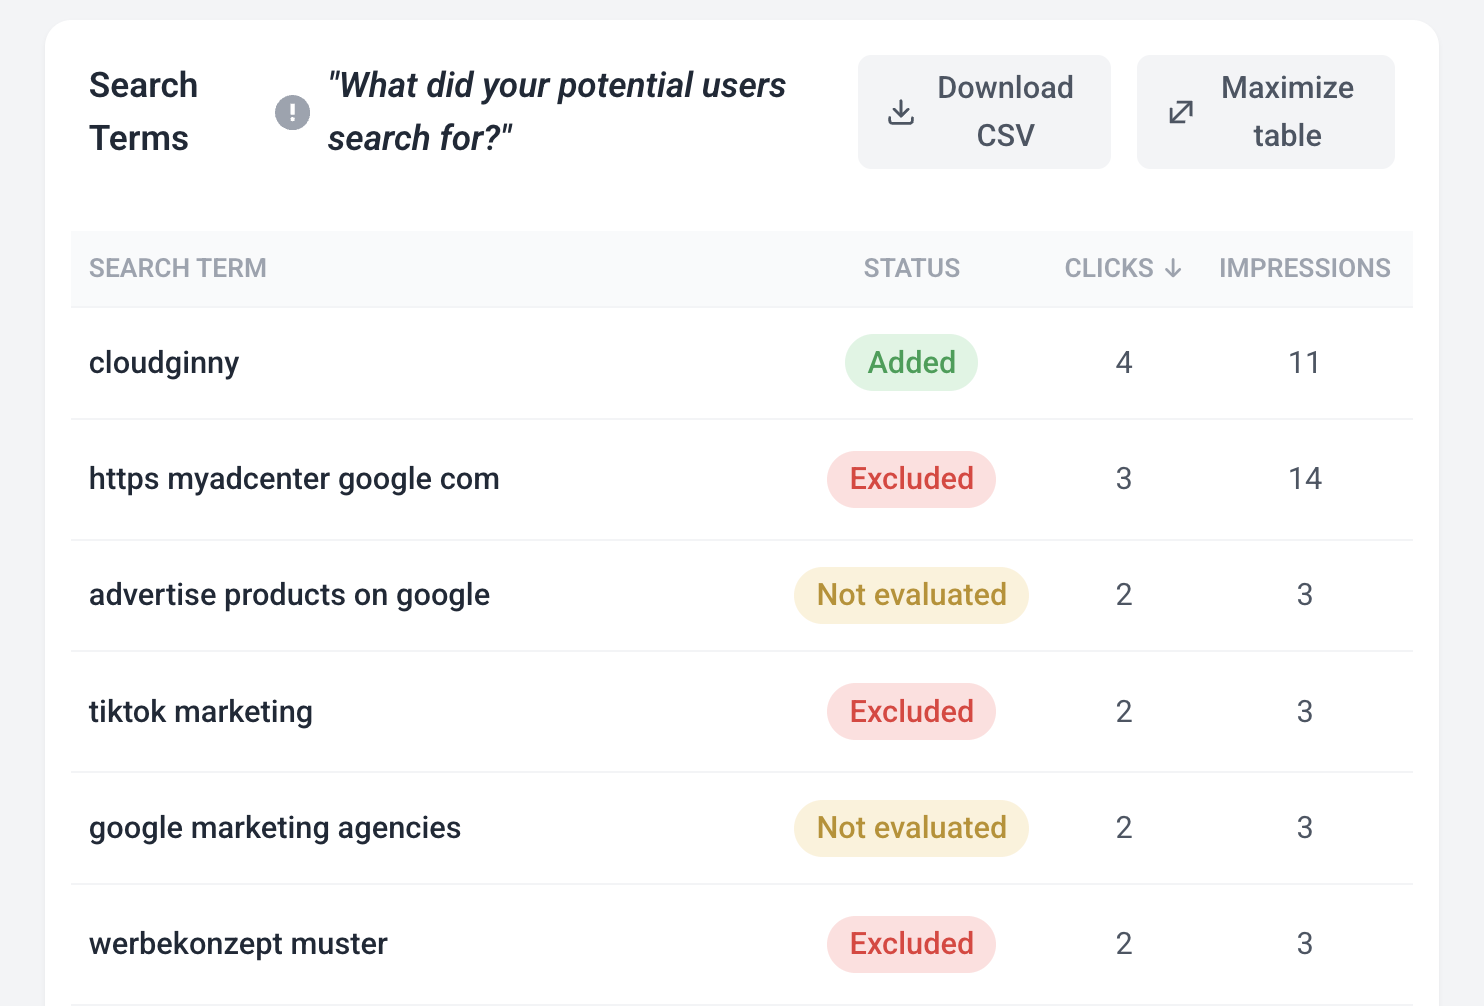Click the Maximize table button
Screen dimensions: 1484x1006
pyautogui.click(x=1266, y=112)
